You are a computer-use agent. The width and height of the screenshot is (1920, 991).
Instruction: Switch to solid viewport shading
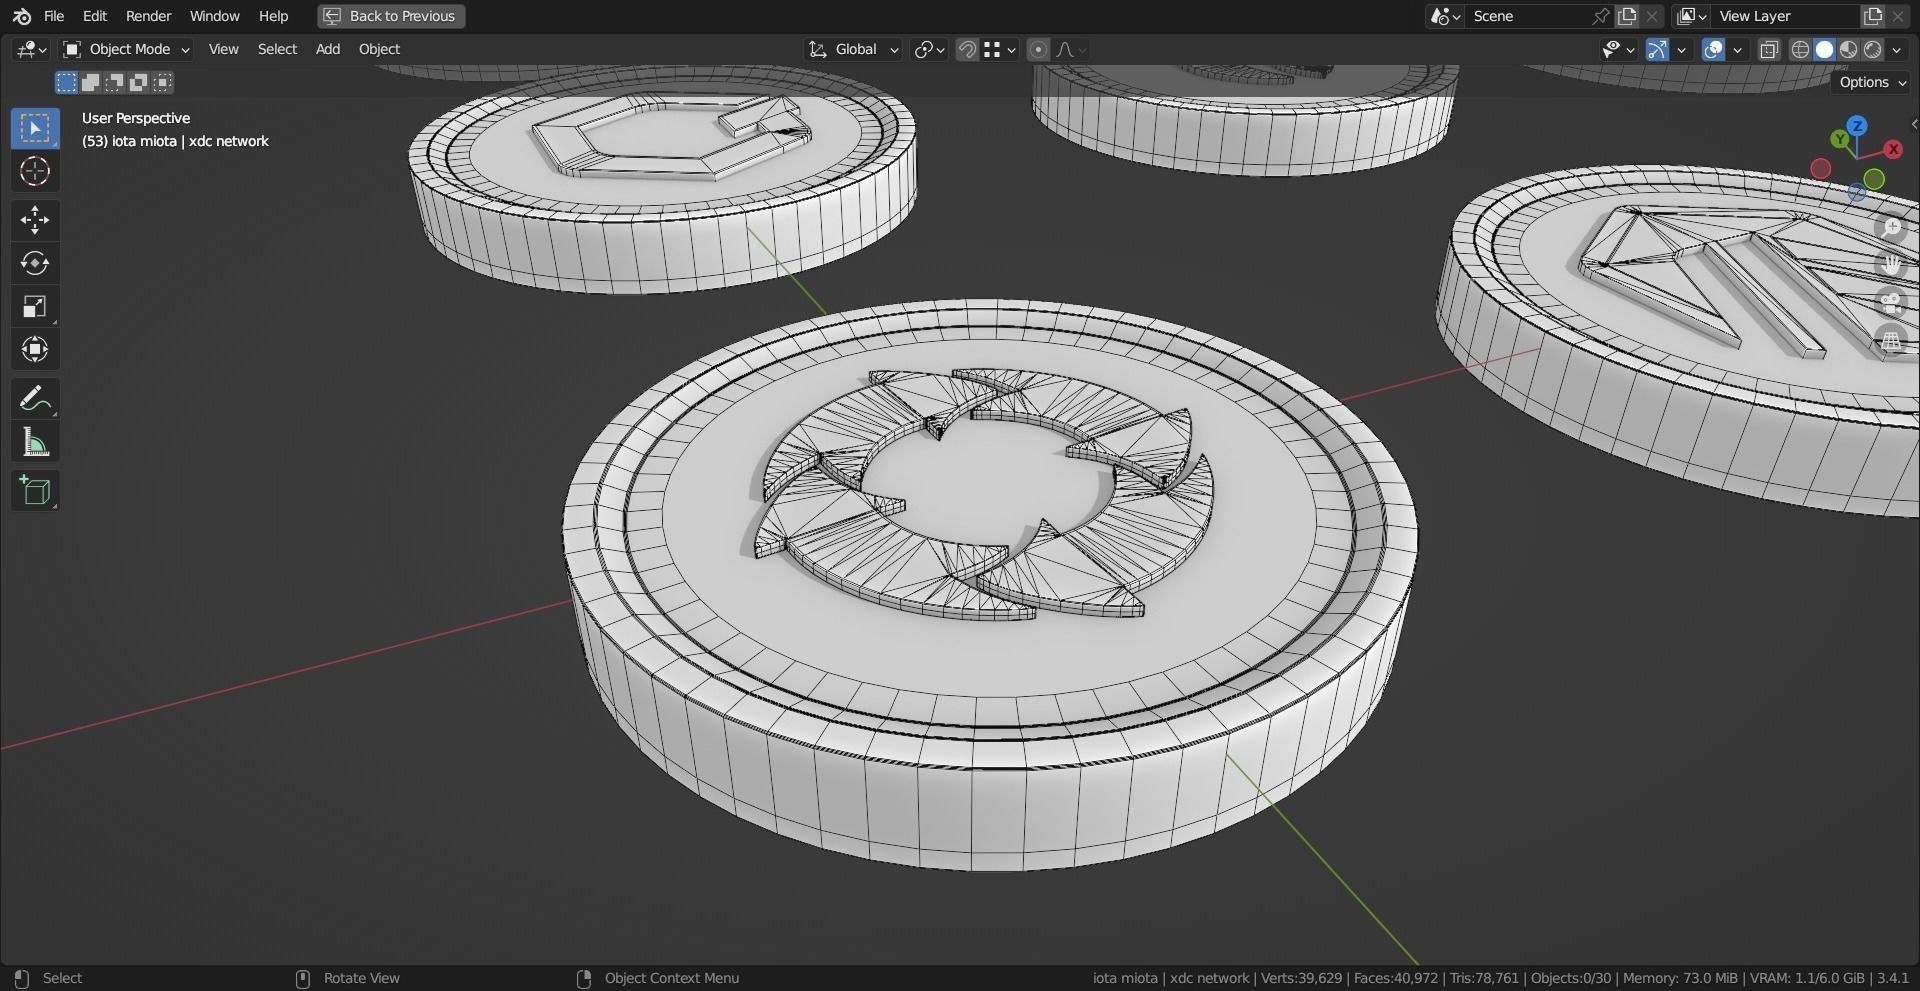(x=1824, y=49)
